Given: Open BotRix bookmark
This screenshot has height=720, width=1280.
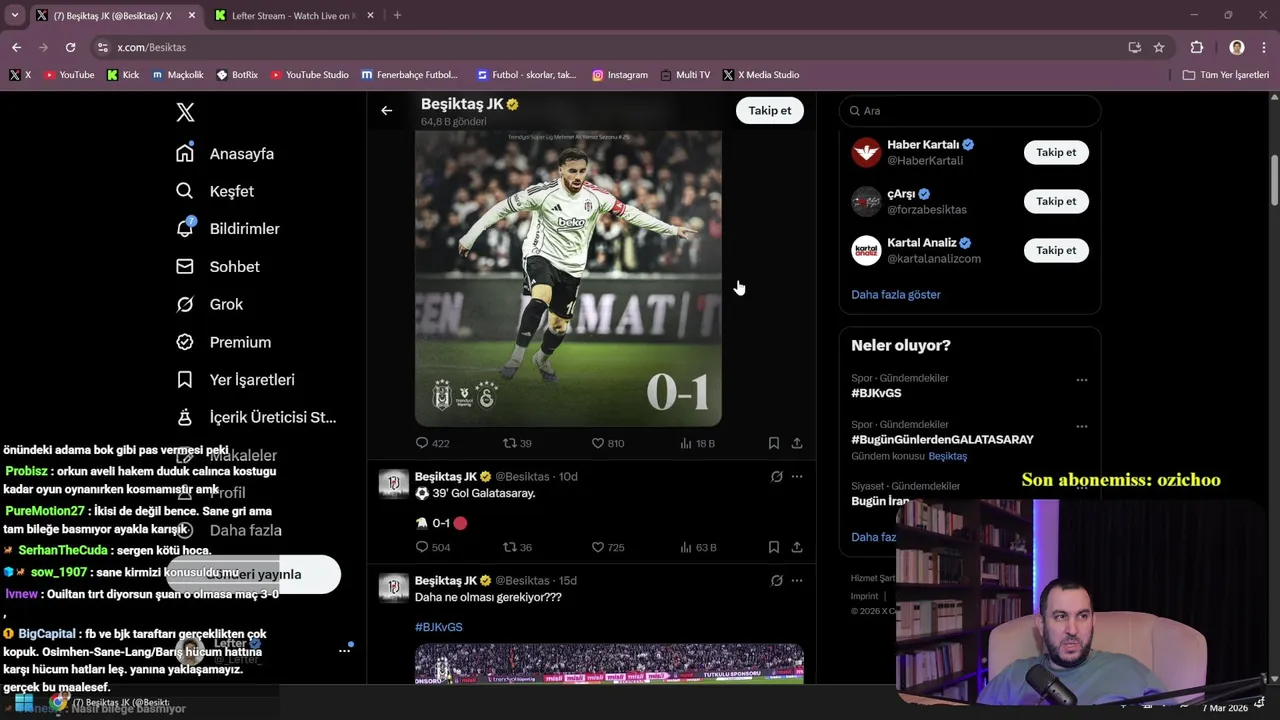Looking at the screenshot, I should pyautogui.click(x=237, y=75).
